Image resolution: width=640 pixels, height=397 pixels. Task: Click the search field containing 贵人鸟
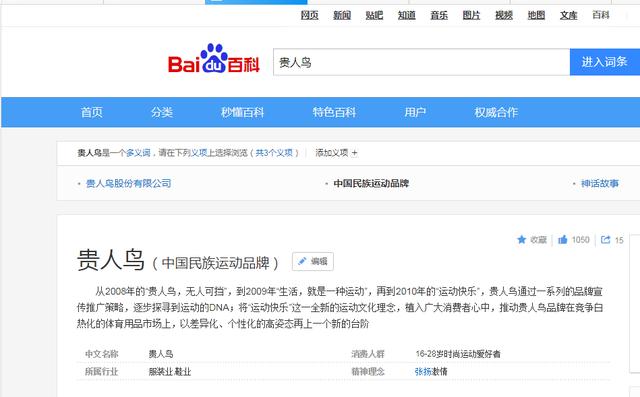pyautogui.click(x=421, y=62)
